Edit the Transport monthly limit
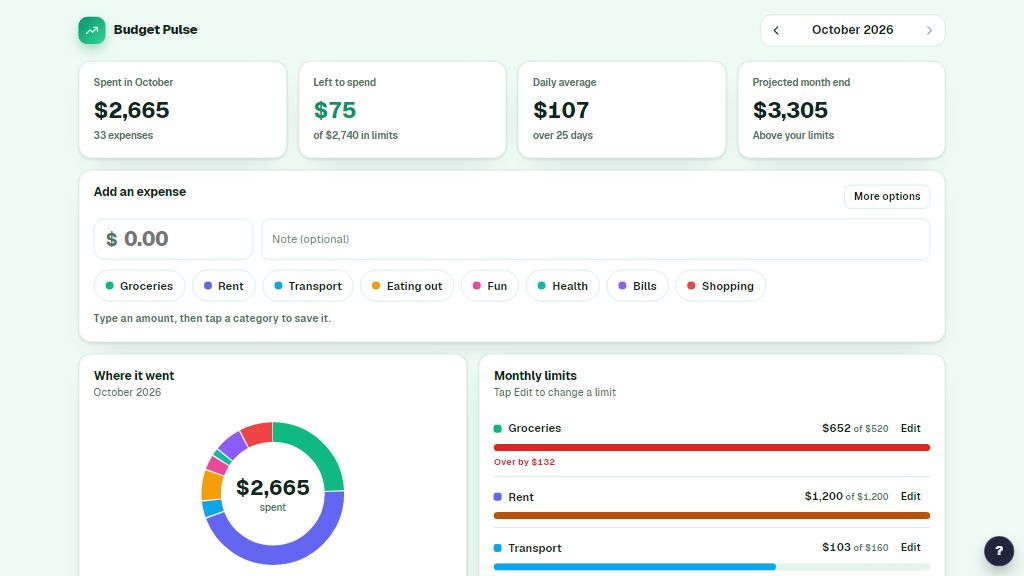This screenshot has height=576, width=1024. 910,547
